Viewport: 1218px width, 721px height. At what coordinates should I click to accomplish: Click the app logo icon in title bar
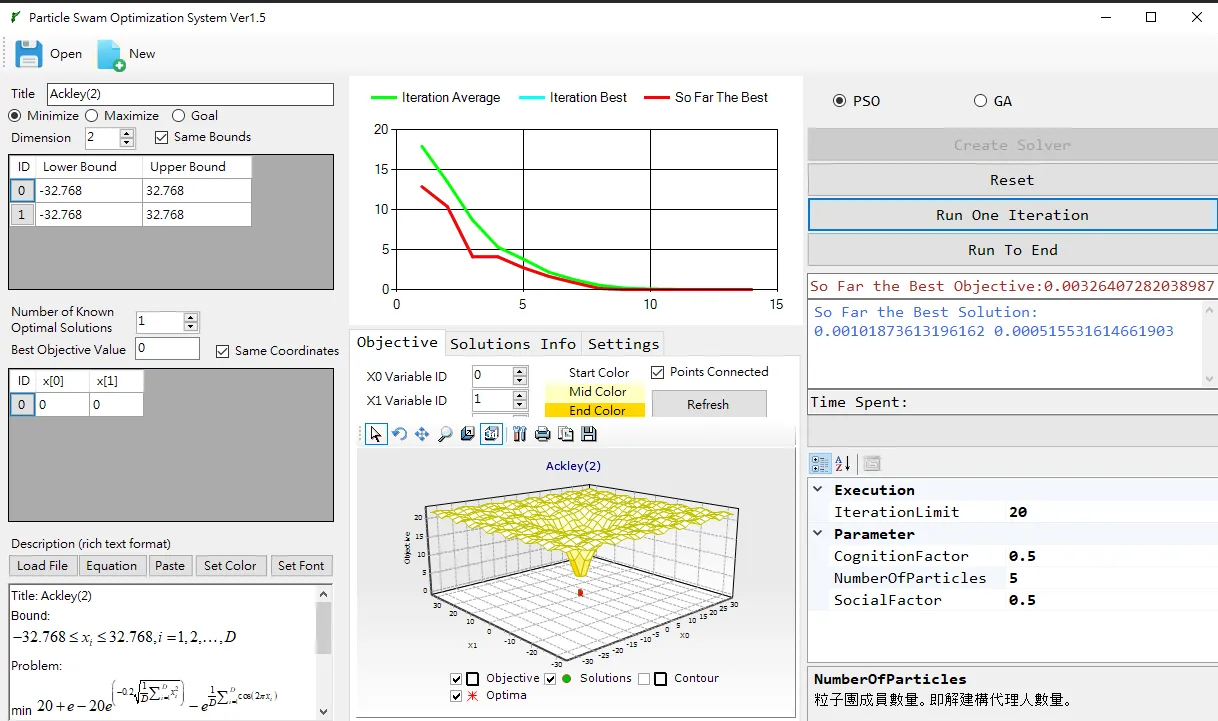(14, 17)
